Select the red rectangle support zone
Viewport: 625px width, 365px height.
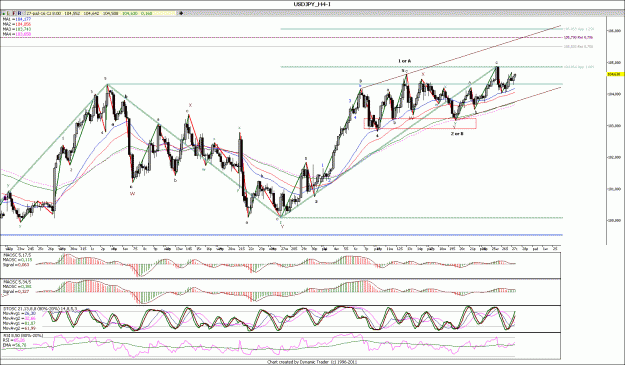(420, 123)
